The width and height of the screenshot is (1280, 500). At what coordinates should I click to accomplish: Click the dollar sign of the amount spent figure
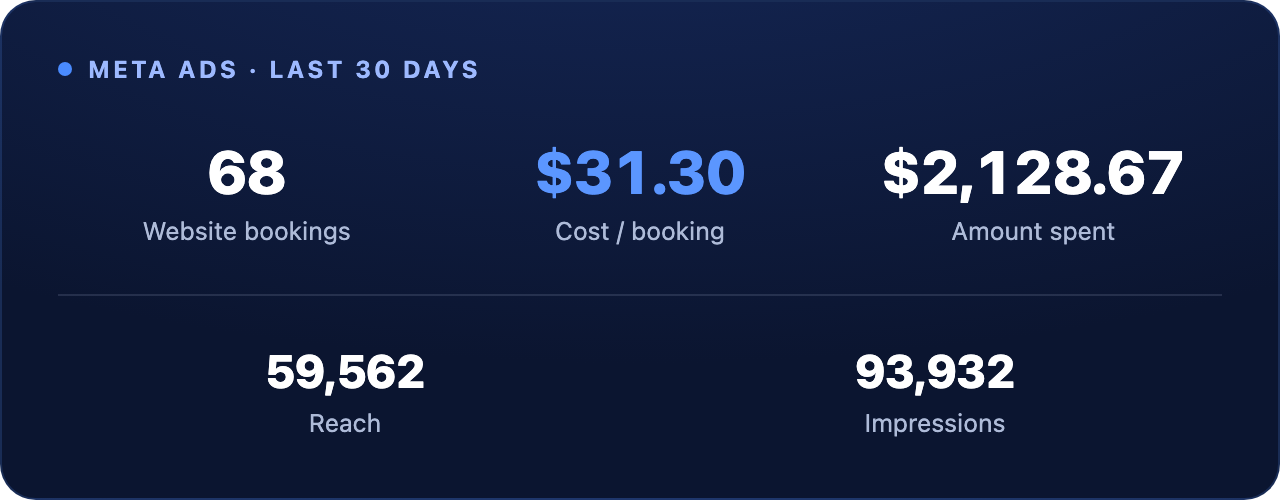[900, 173]
